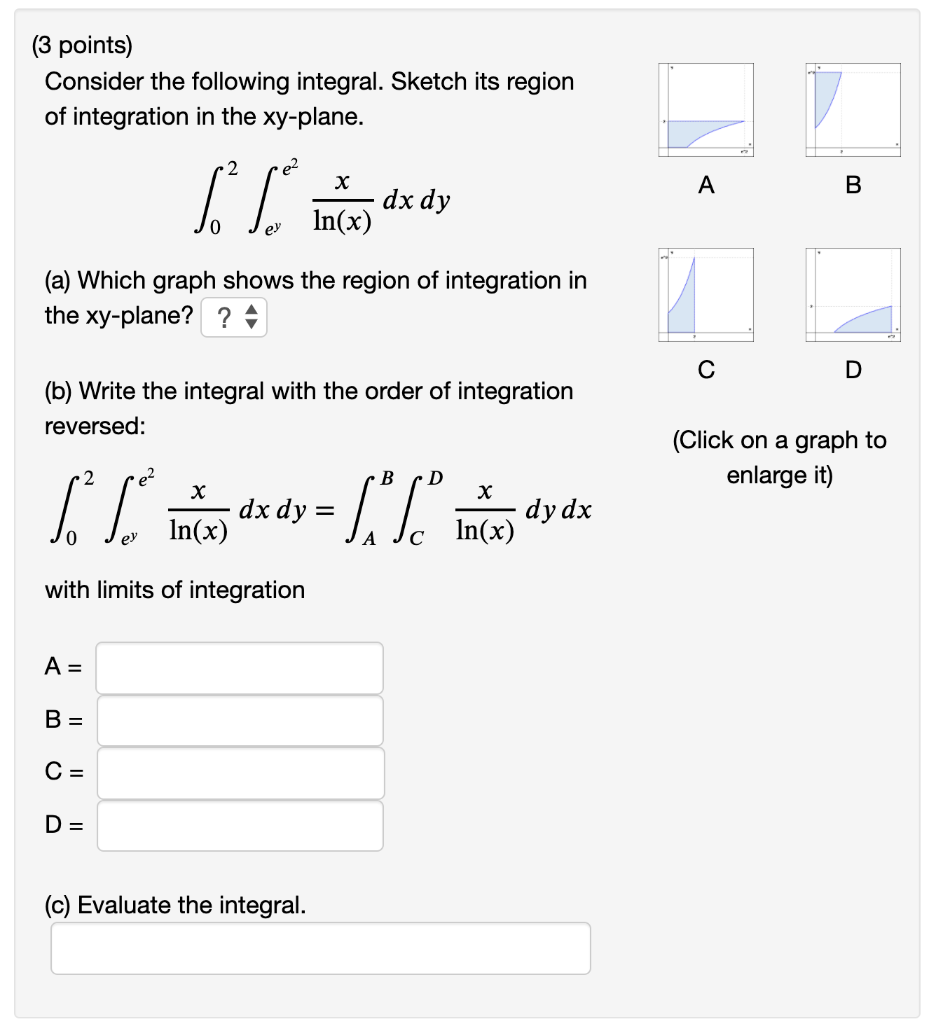Click the input field for A
936x1024 pixels.
click(x=238, y=667)
